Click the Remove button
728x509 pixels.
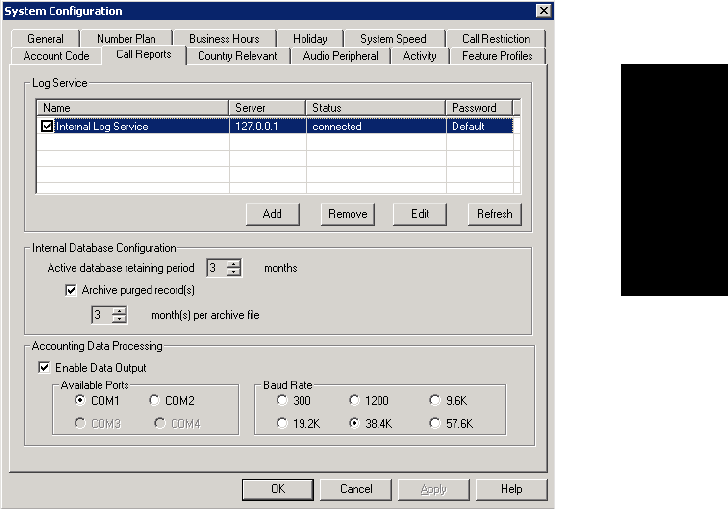[x=347, y=213]
